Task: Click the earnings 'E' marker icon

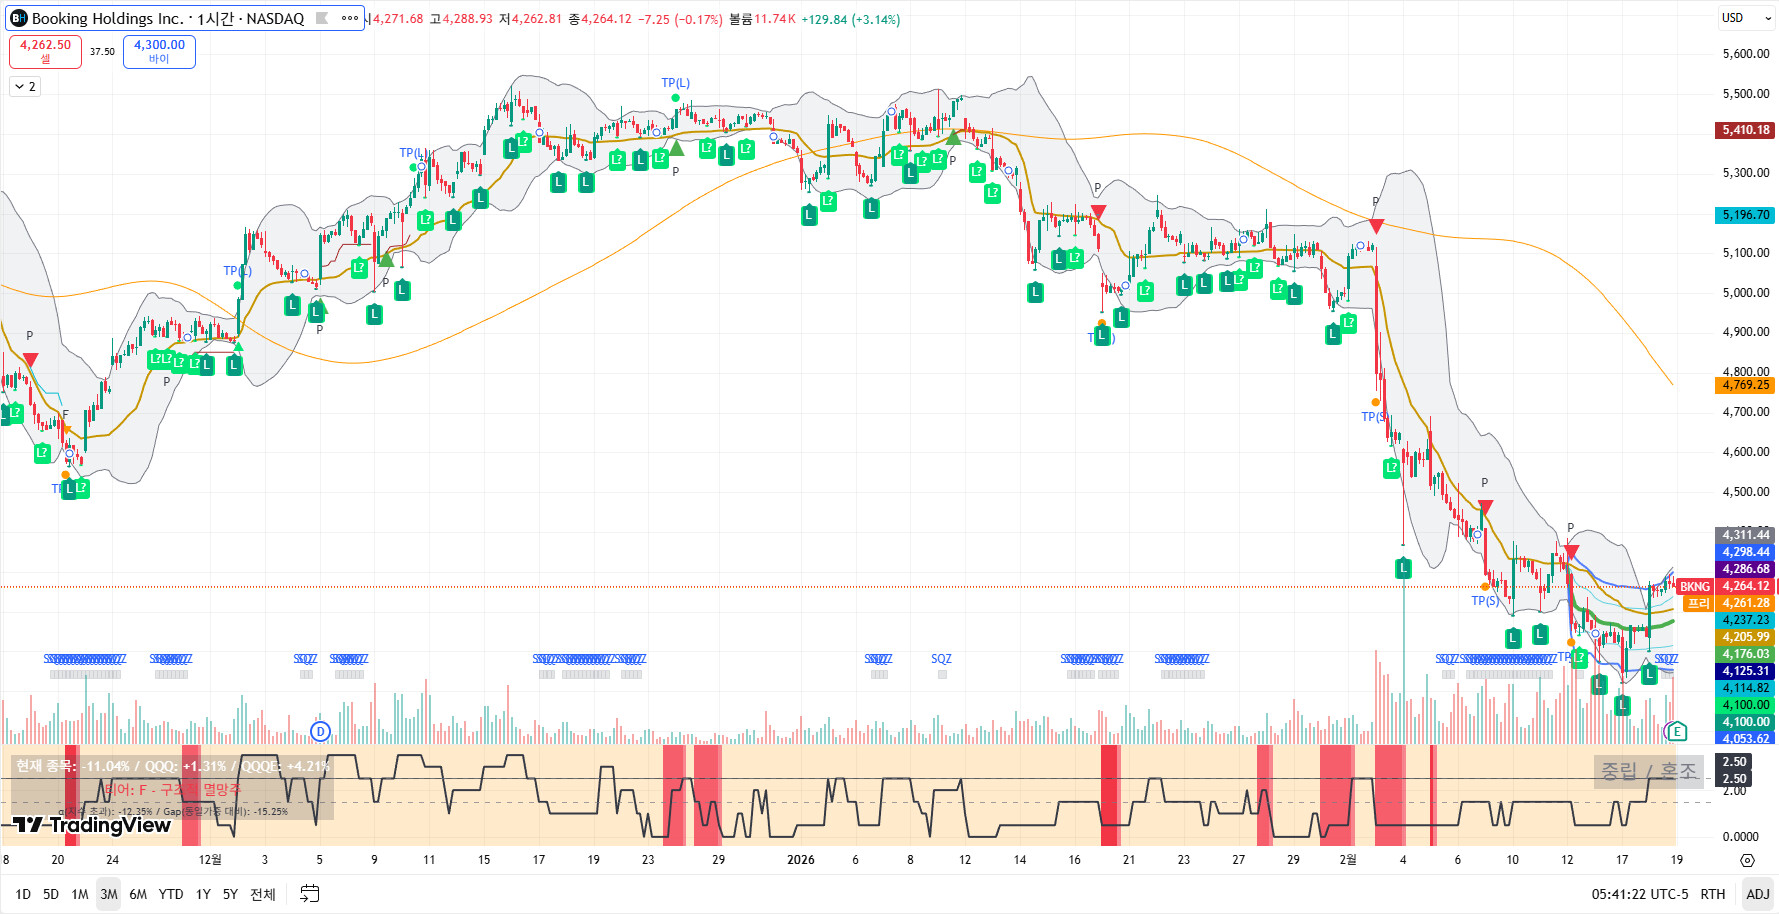Action: (x=1678, y=732)
